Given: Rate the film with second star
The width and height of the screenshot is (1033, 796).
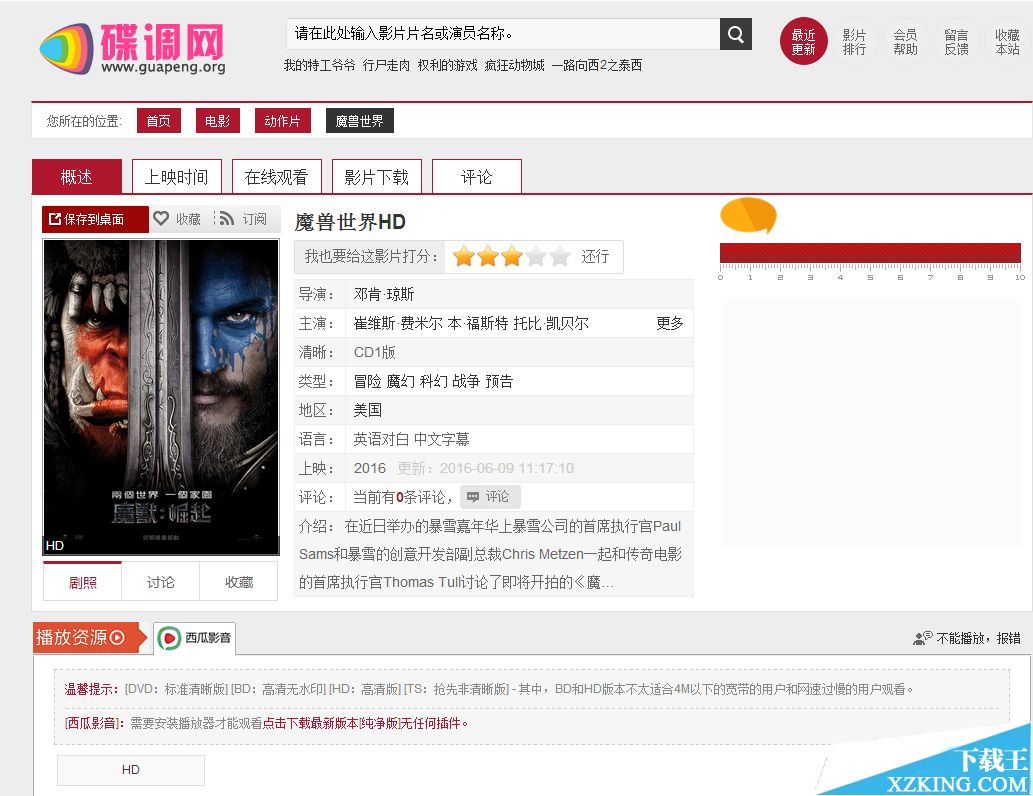Looking at the screenshot, I should pos(488,256).
